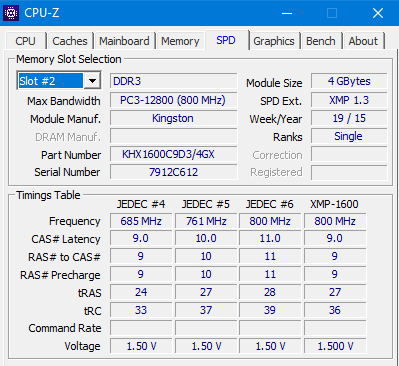Click the Single ranks value
Screen dimensions: 399x366
coord(349,136)
